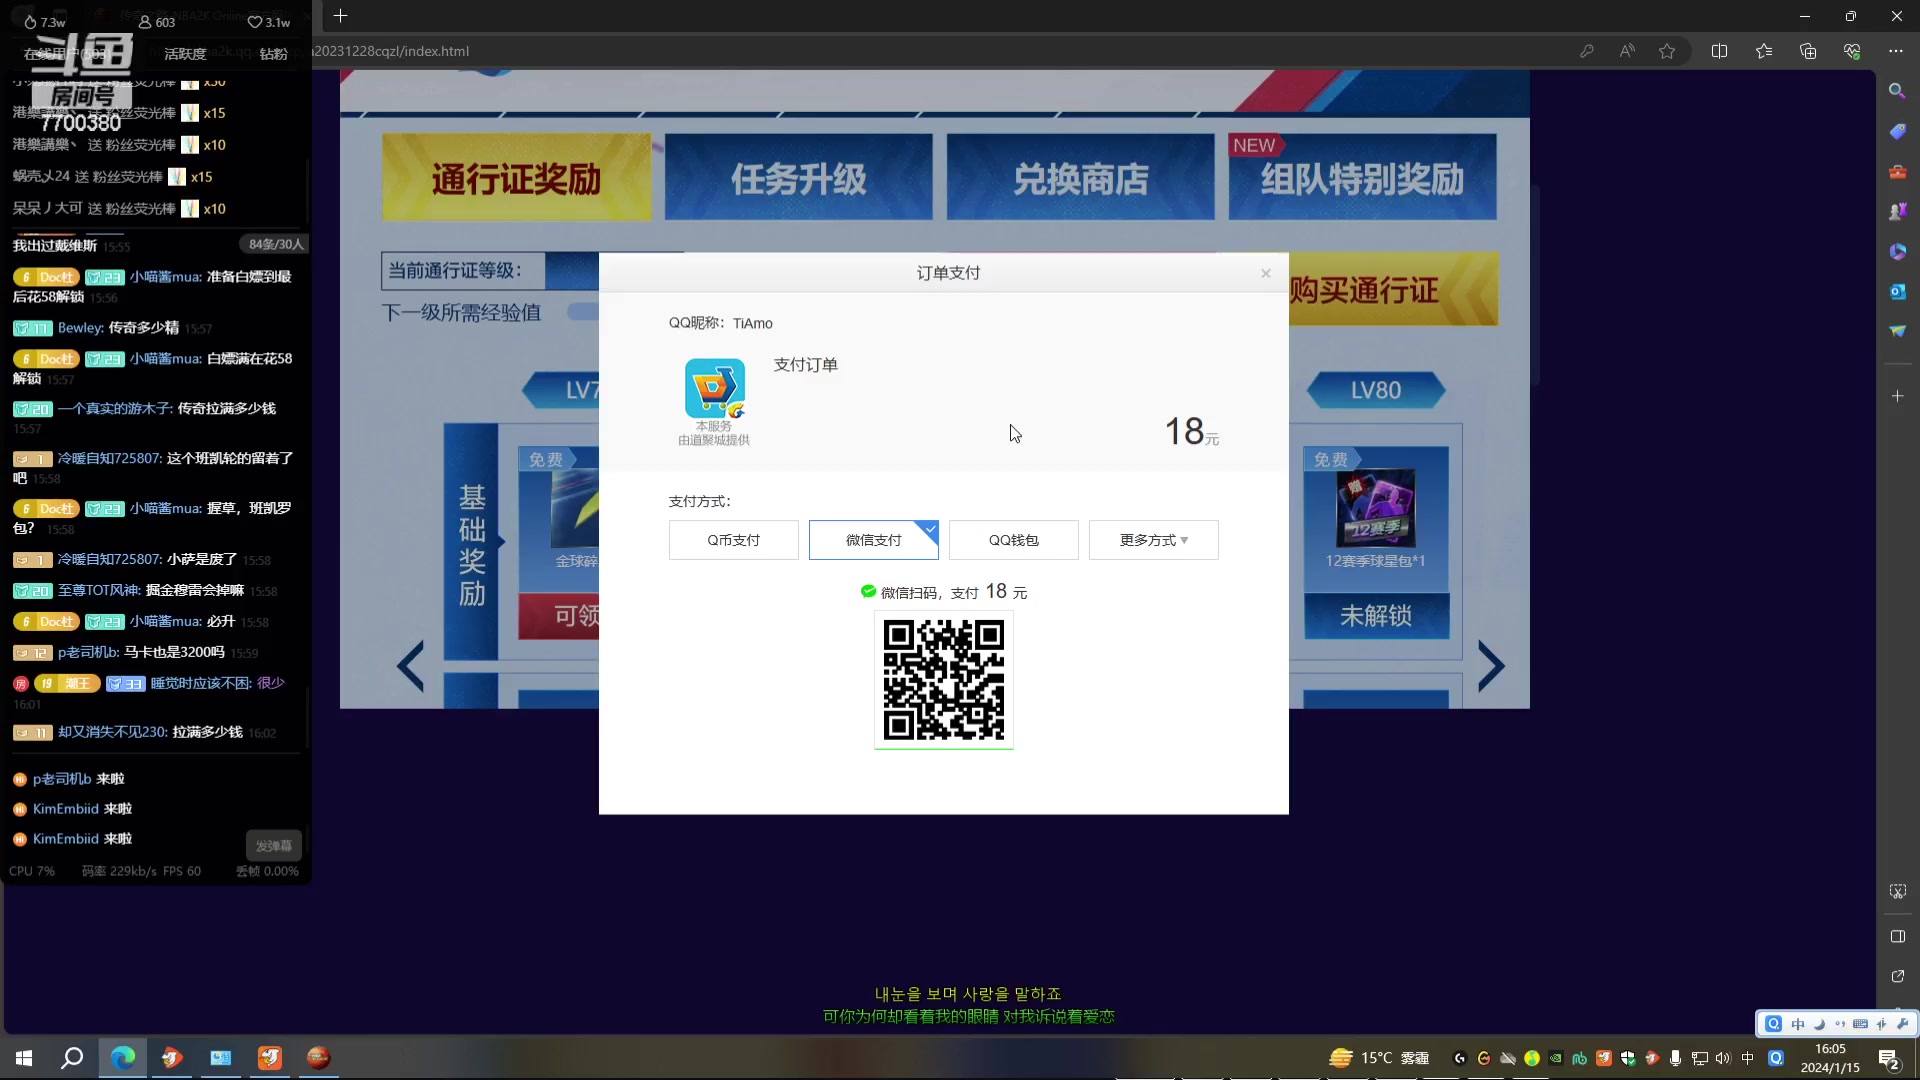Open browser collections icon
Viewport: 1920px width, 1080px height.
pos(1807,51)
